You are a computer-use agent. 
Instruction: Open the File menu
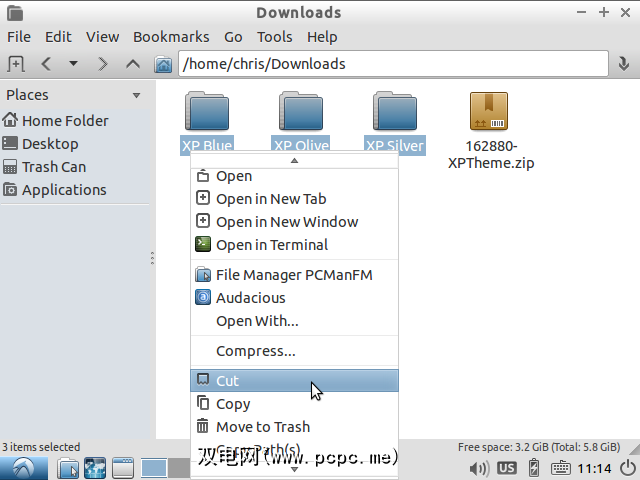(19, 37)
